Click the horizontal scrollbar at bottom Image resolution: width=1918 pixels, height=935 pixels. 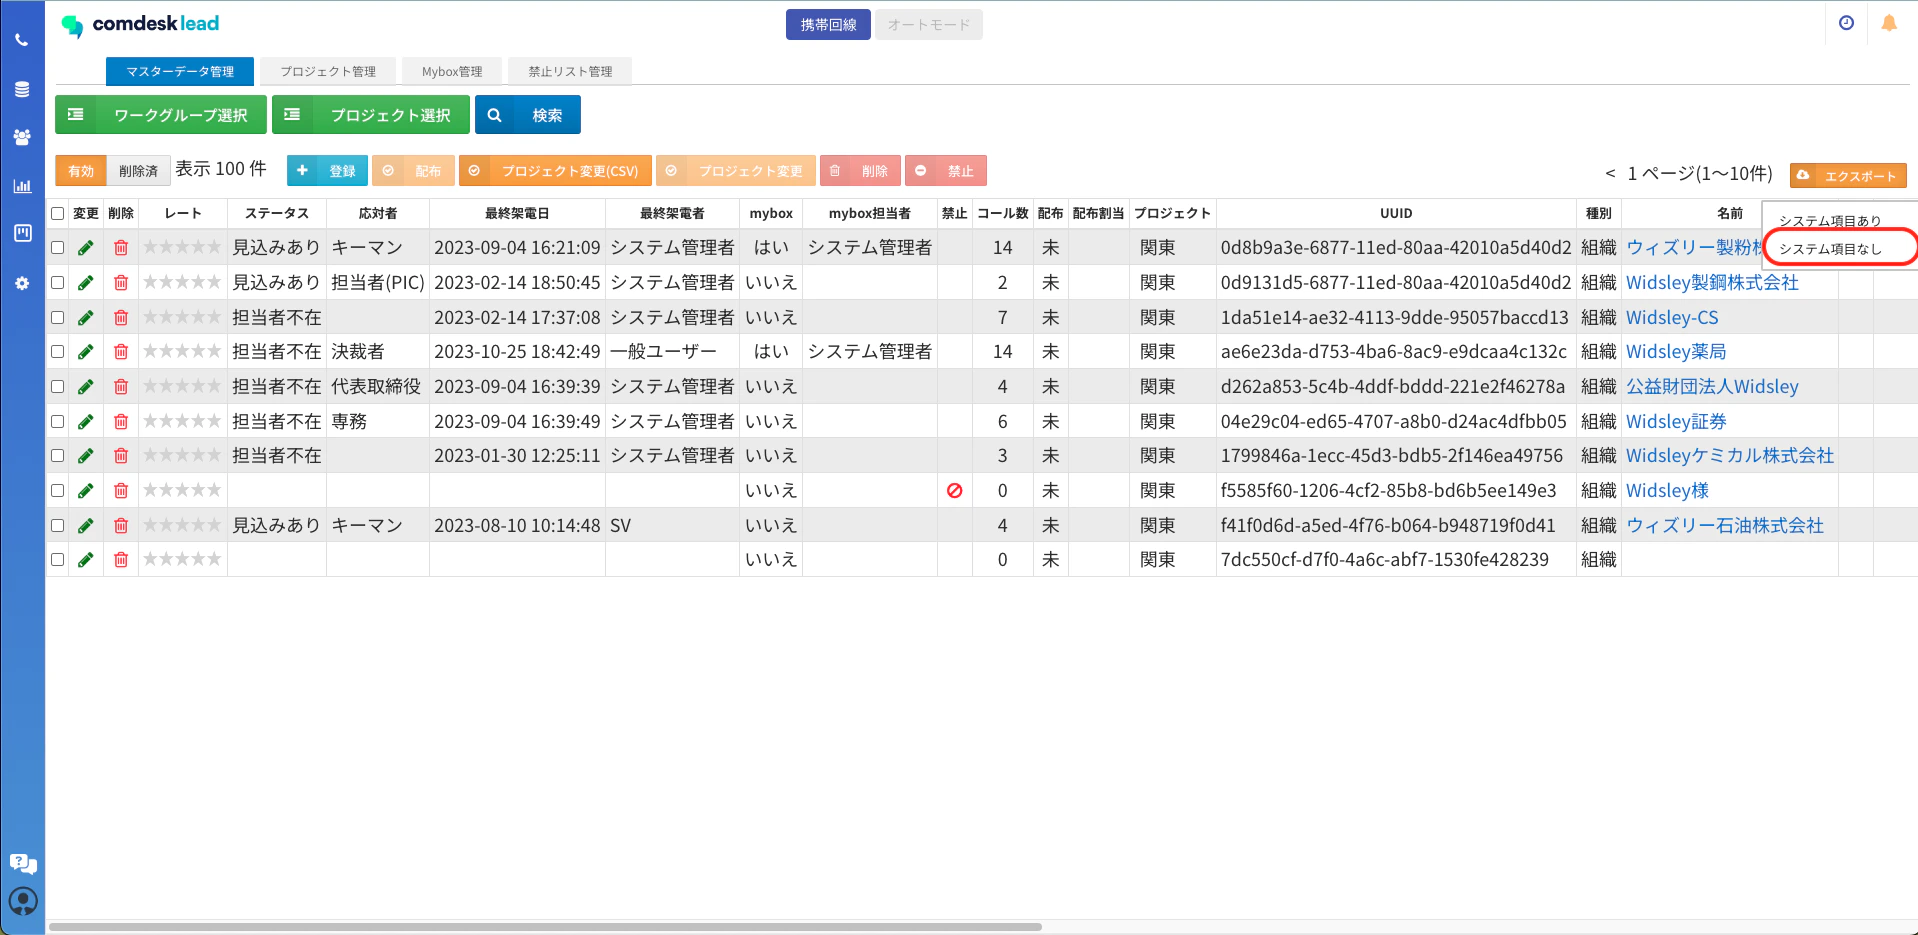point(545,927)
